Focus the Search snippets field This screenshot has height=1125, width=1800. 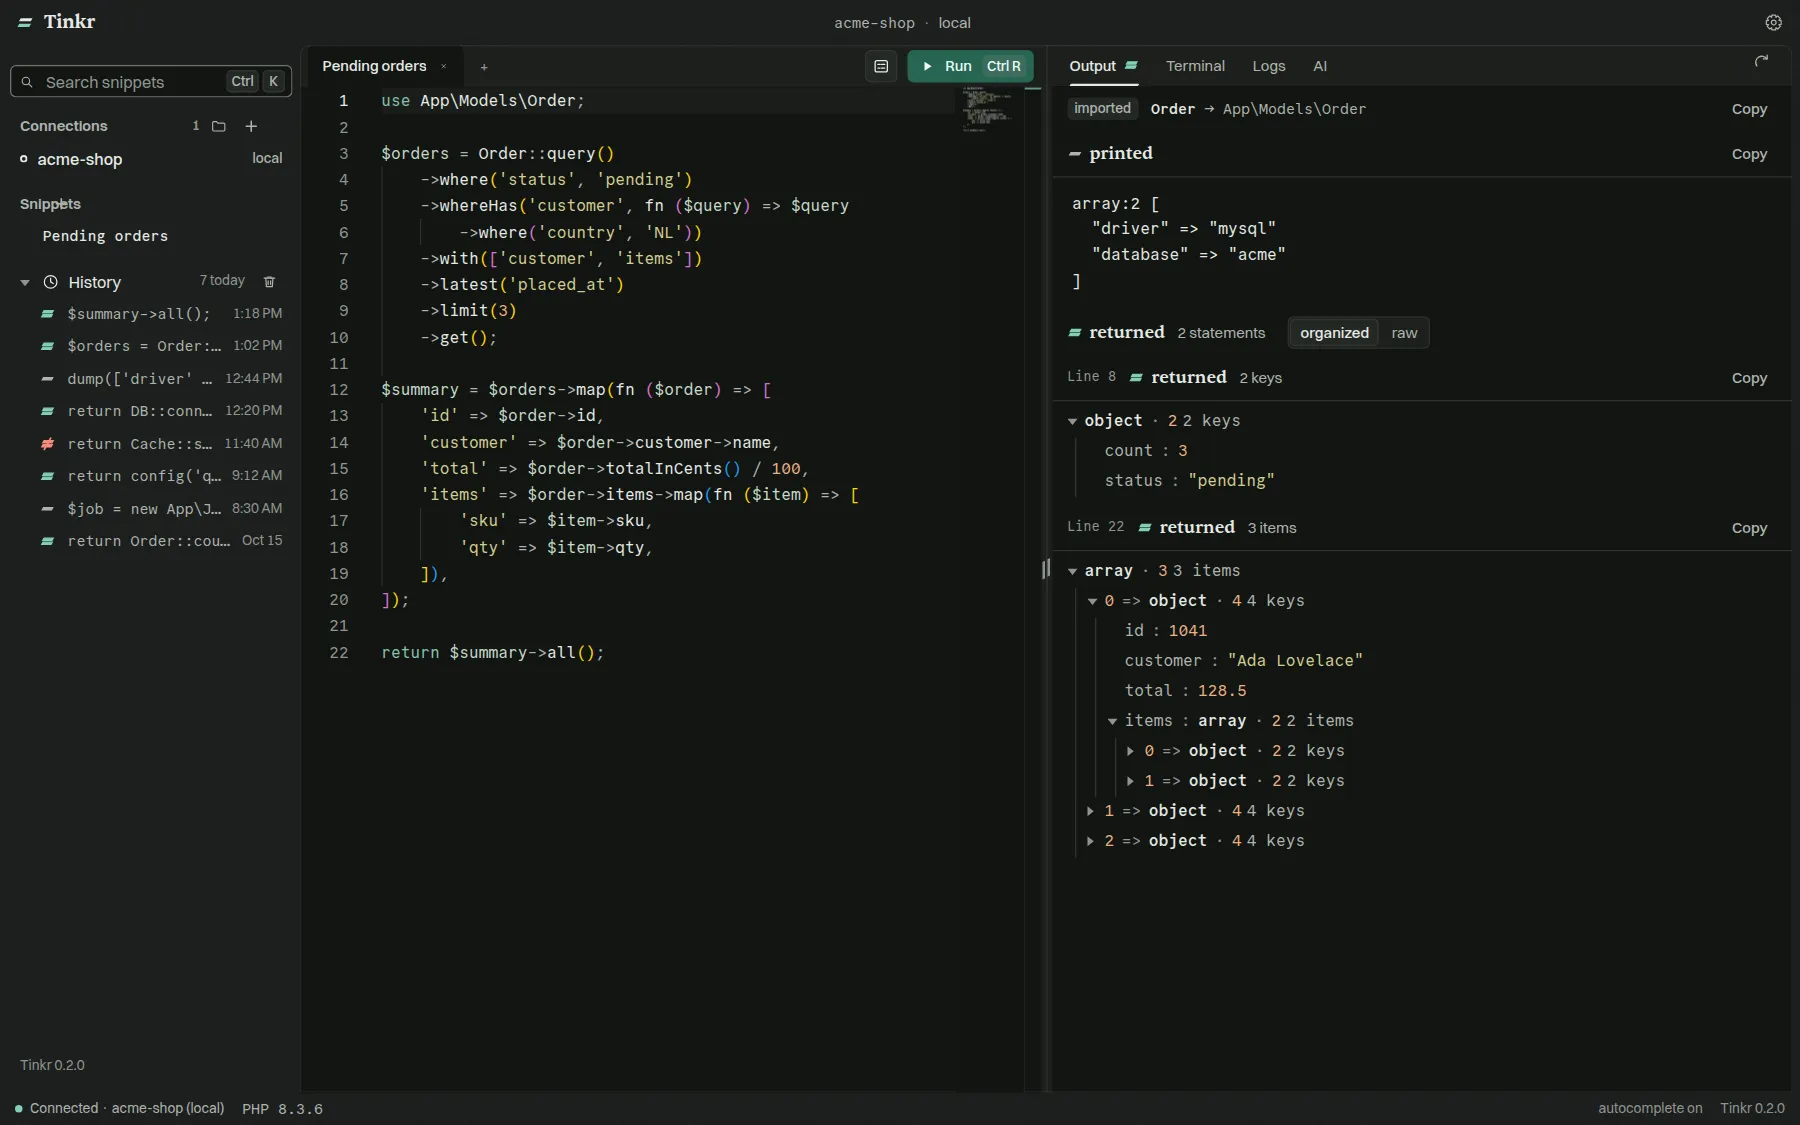click(x=151, y=82)
